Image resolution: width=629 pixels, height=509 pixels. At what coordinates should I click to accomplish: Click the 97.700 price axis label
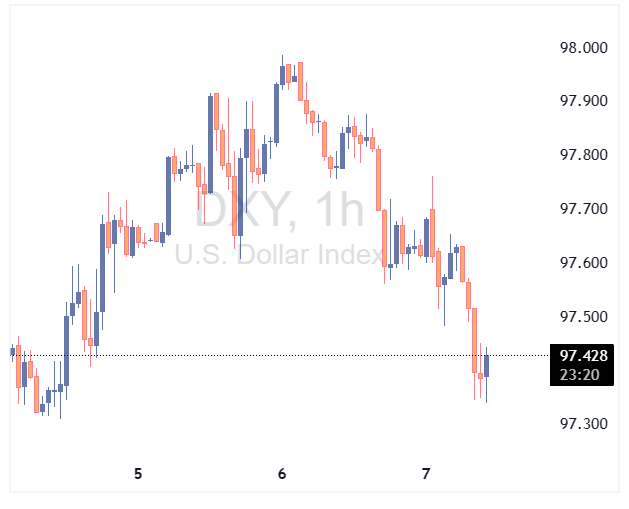[583, 209]
